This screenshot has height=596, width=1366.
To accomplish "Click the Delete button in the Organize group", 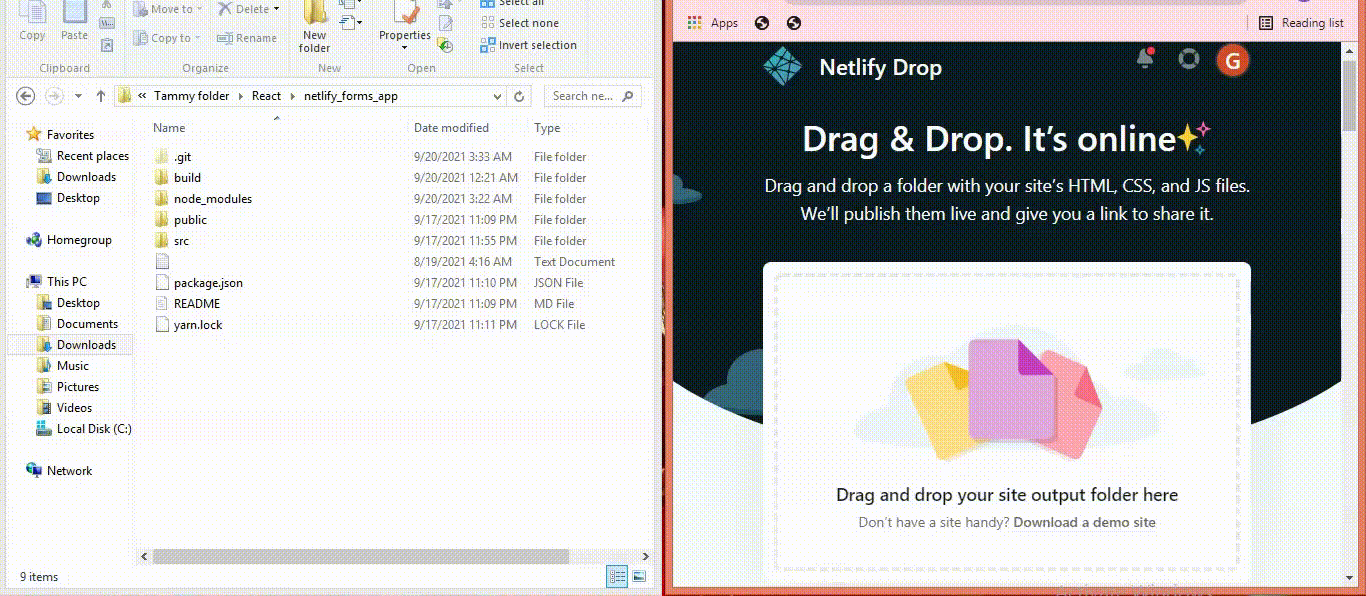I will [250, 9].
